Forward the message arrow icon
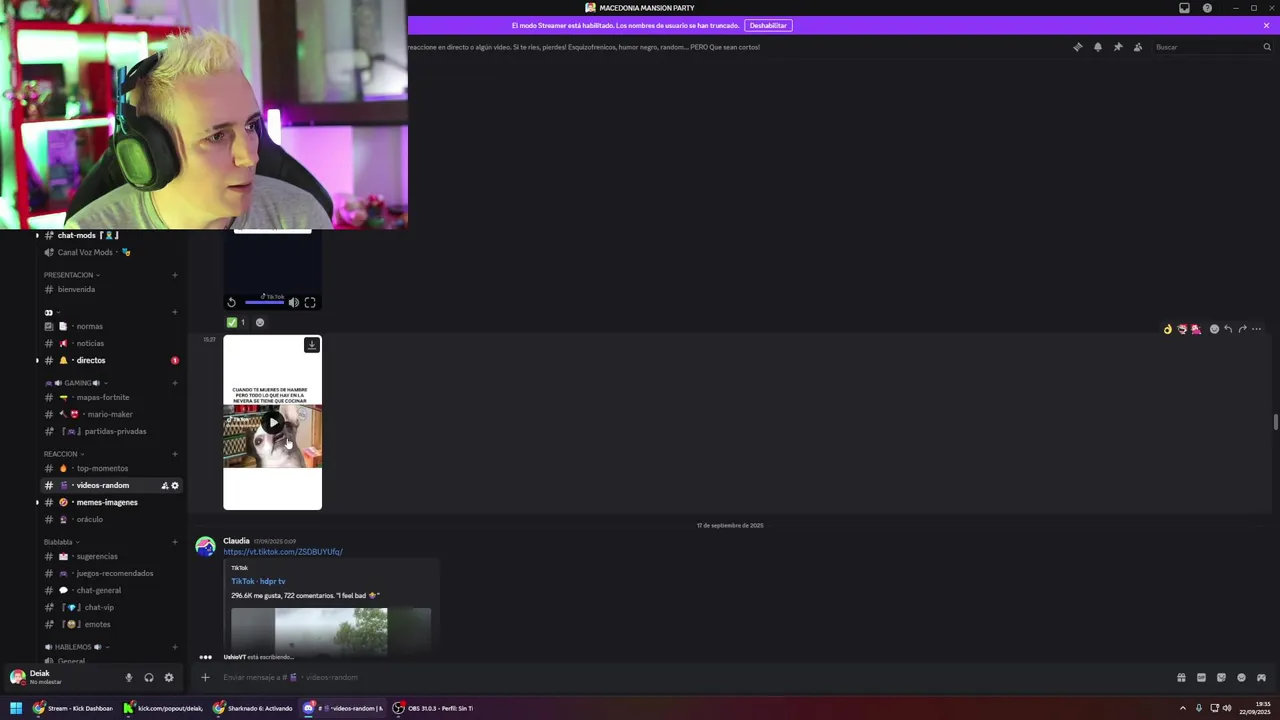Screen dimensions: 1280x720 click(1242, 329)
